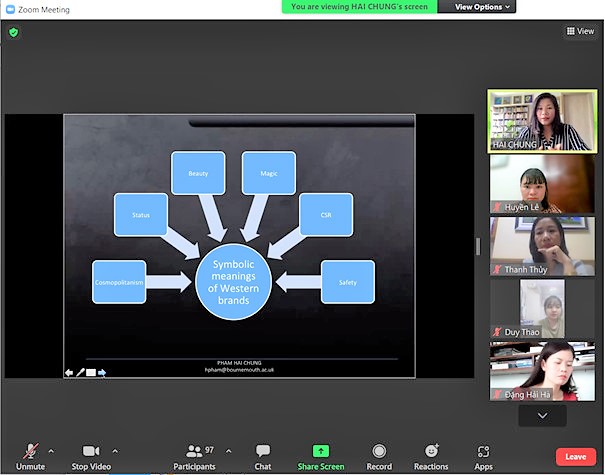605x475 pixels.
Task: Open the View Options dropdown
Action: coord(484,7)
